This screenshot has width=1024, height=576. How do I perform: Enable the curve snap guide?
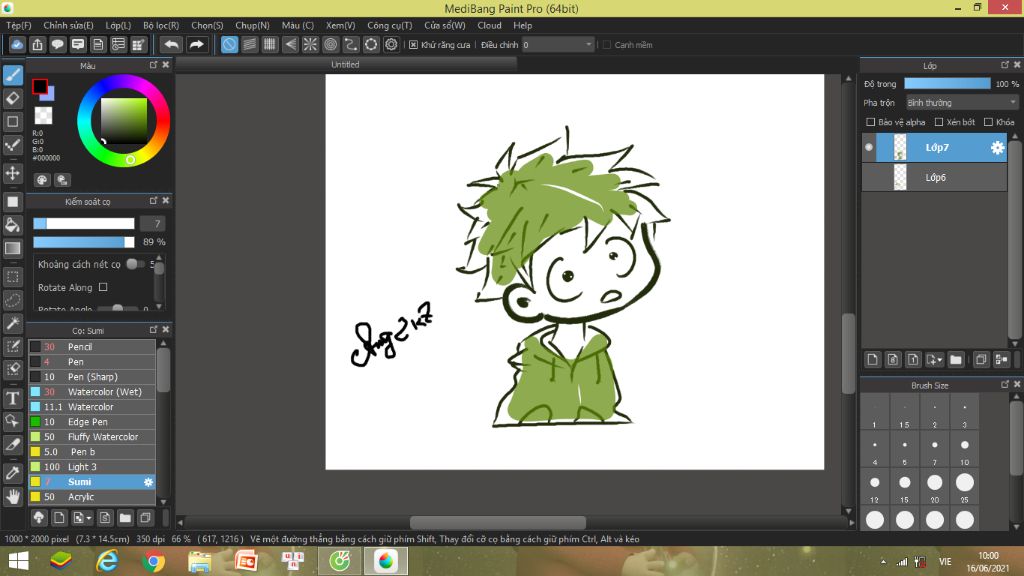click(351, 44)
